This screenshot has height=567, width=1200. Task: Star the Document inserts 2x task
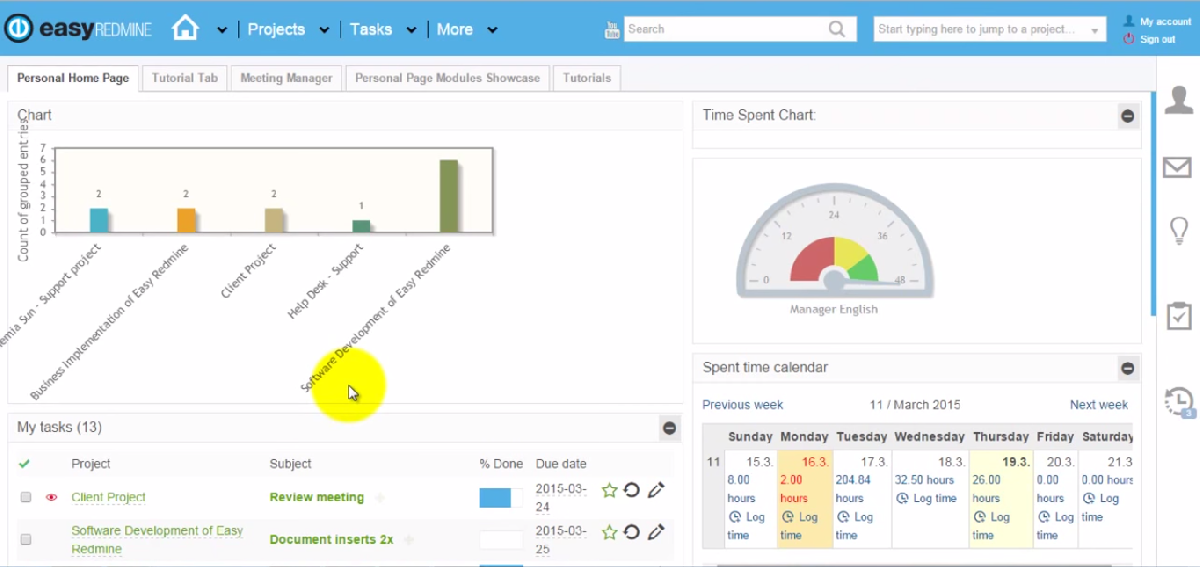coord(609,532)
